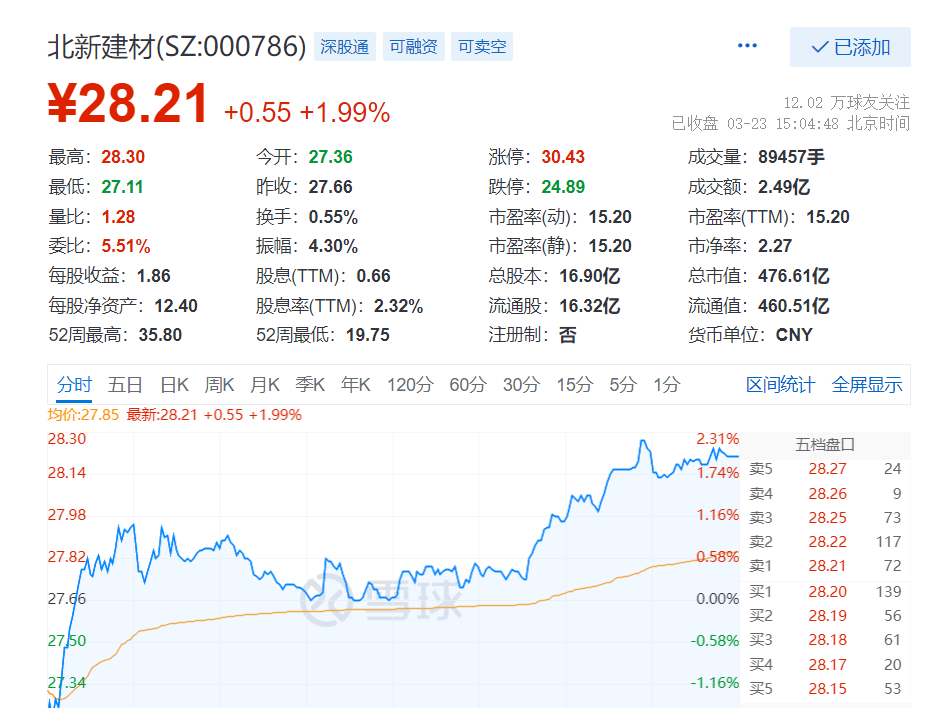The height and width of the screenshot is (708, 925).
Task: Click the 卖5 row priced 28.27
Action: tap(825, 469)
